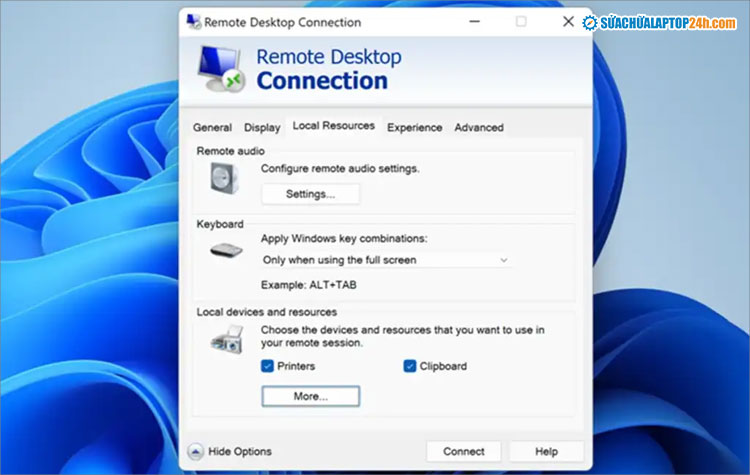The height and width of the screenshot is (475, 750).
Task: Click the 'Local devices and resources' heading
Action: pos(267,312)
